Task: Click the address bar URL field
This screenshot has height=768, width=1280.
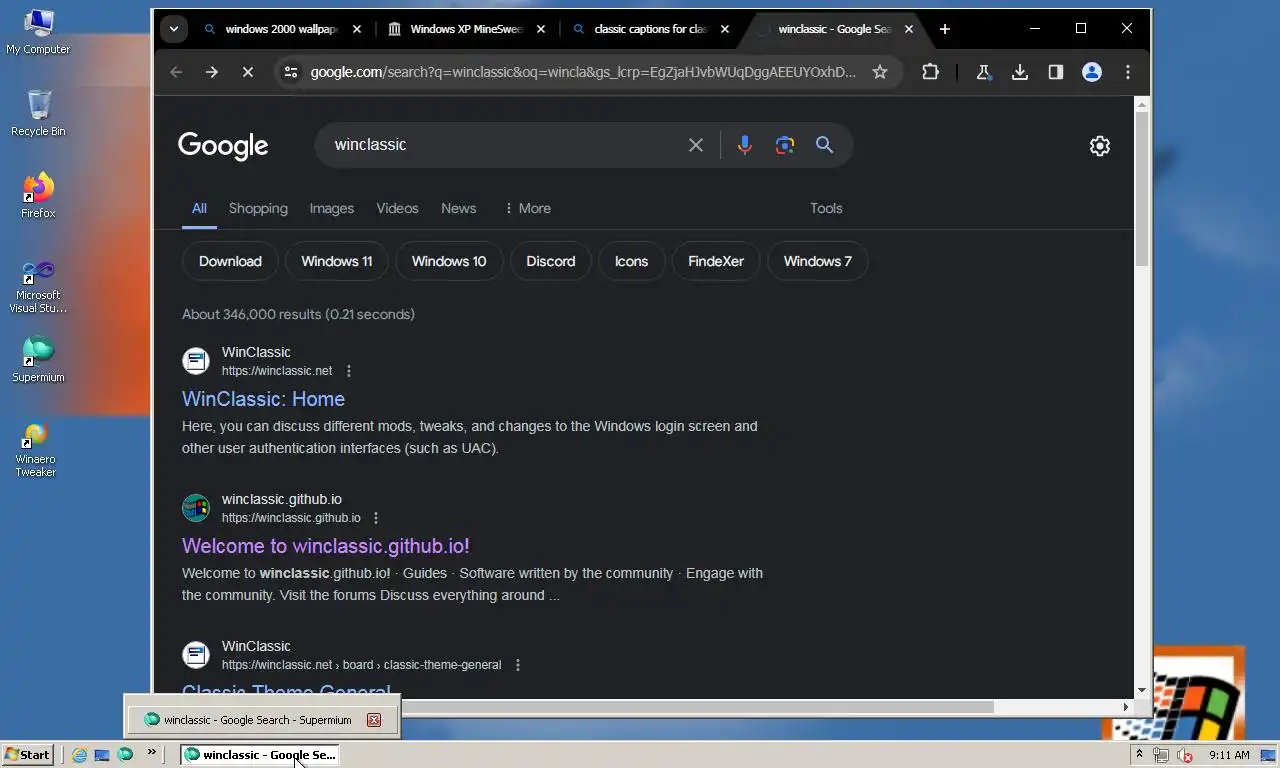Action: tap(583, 72)
